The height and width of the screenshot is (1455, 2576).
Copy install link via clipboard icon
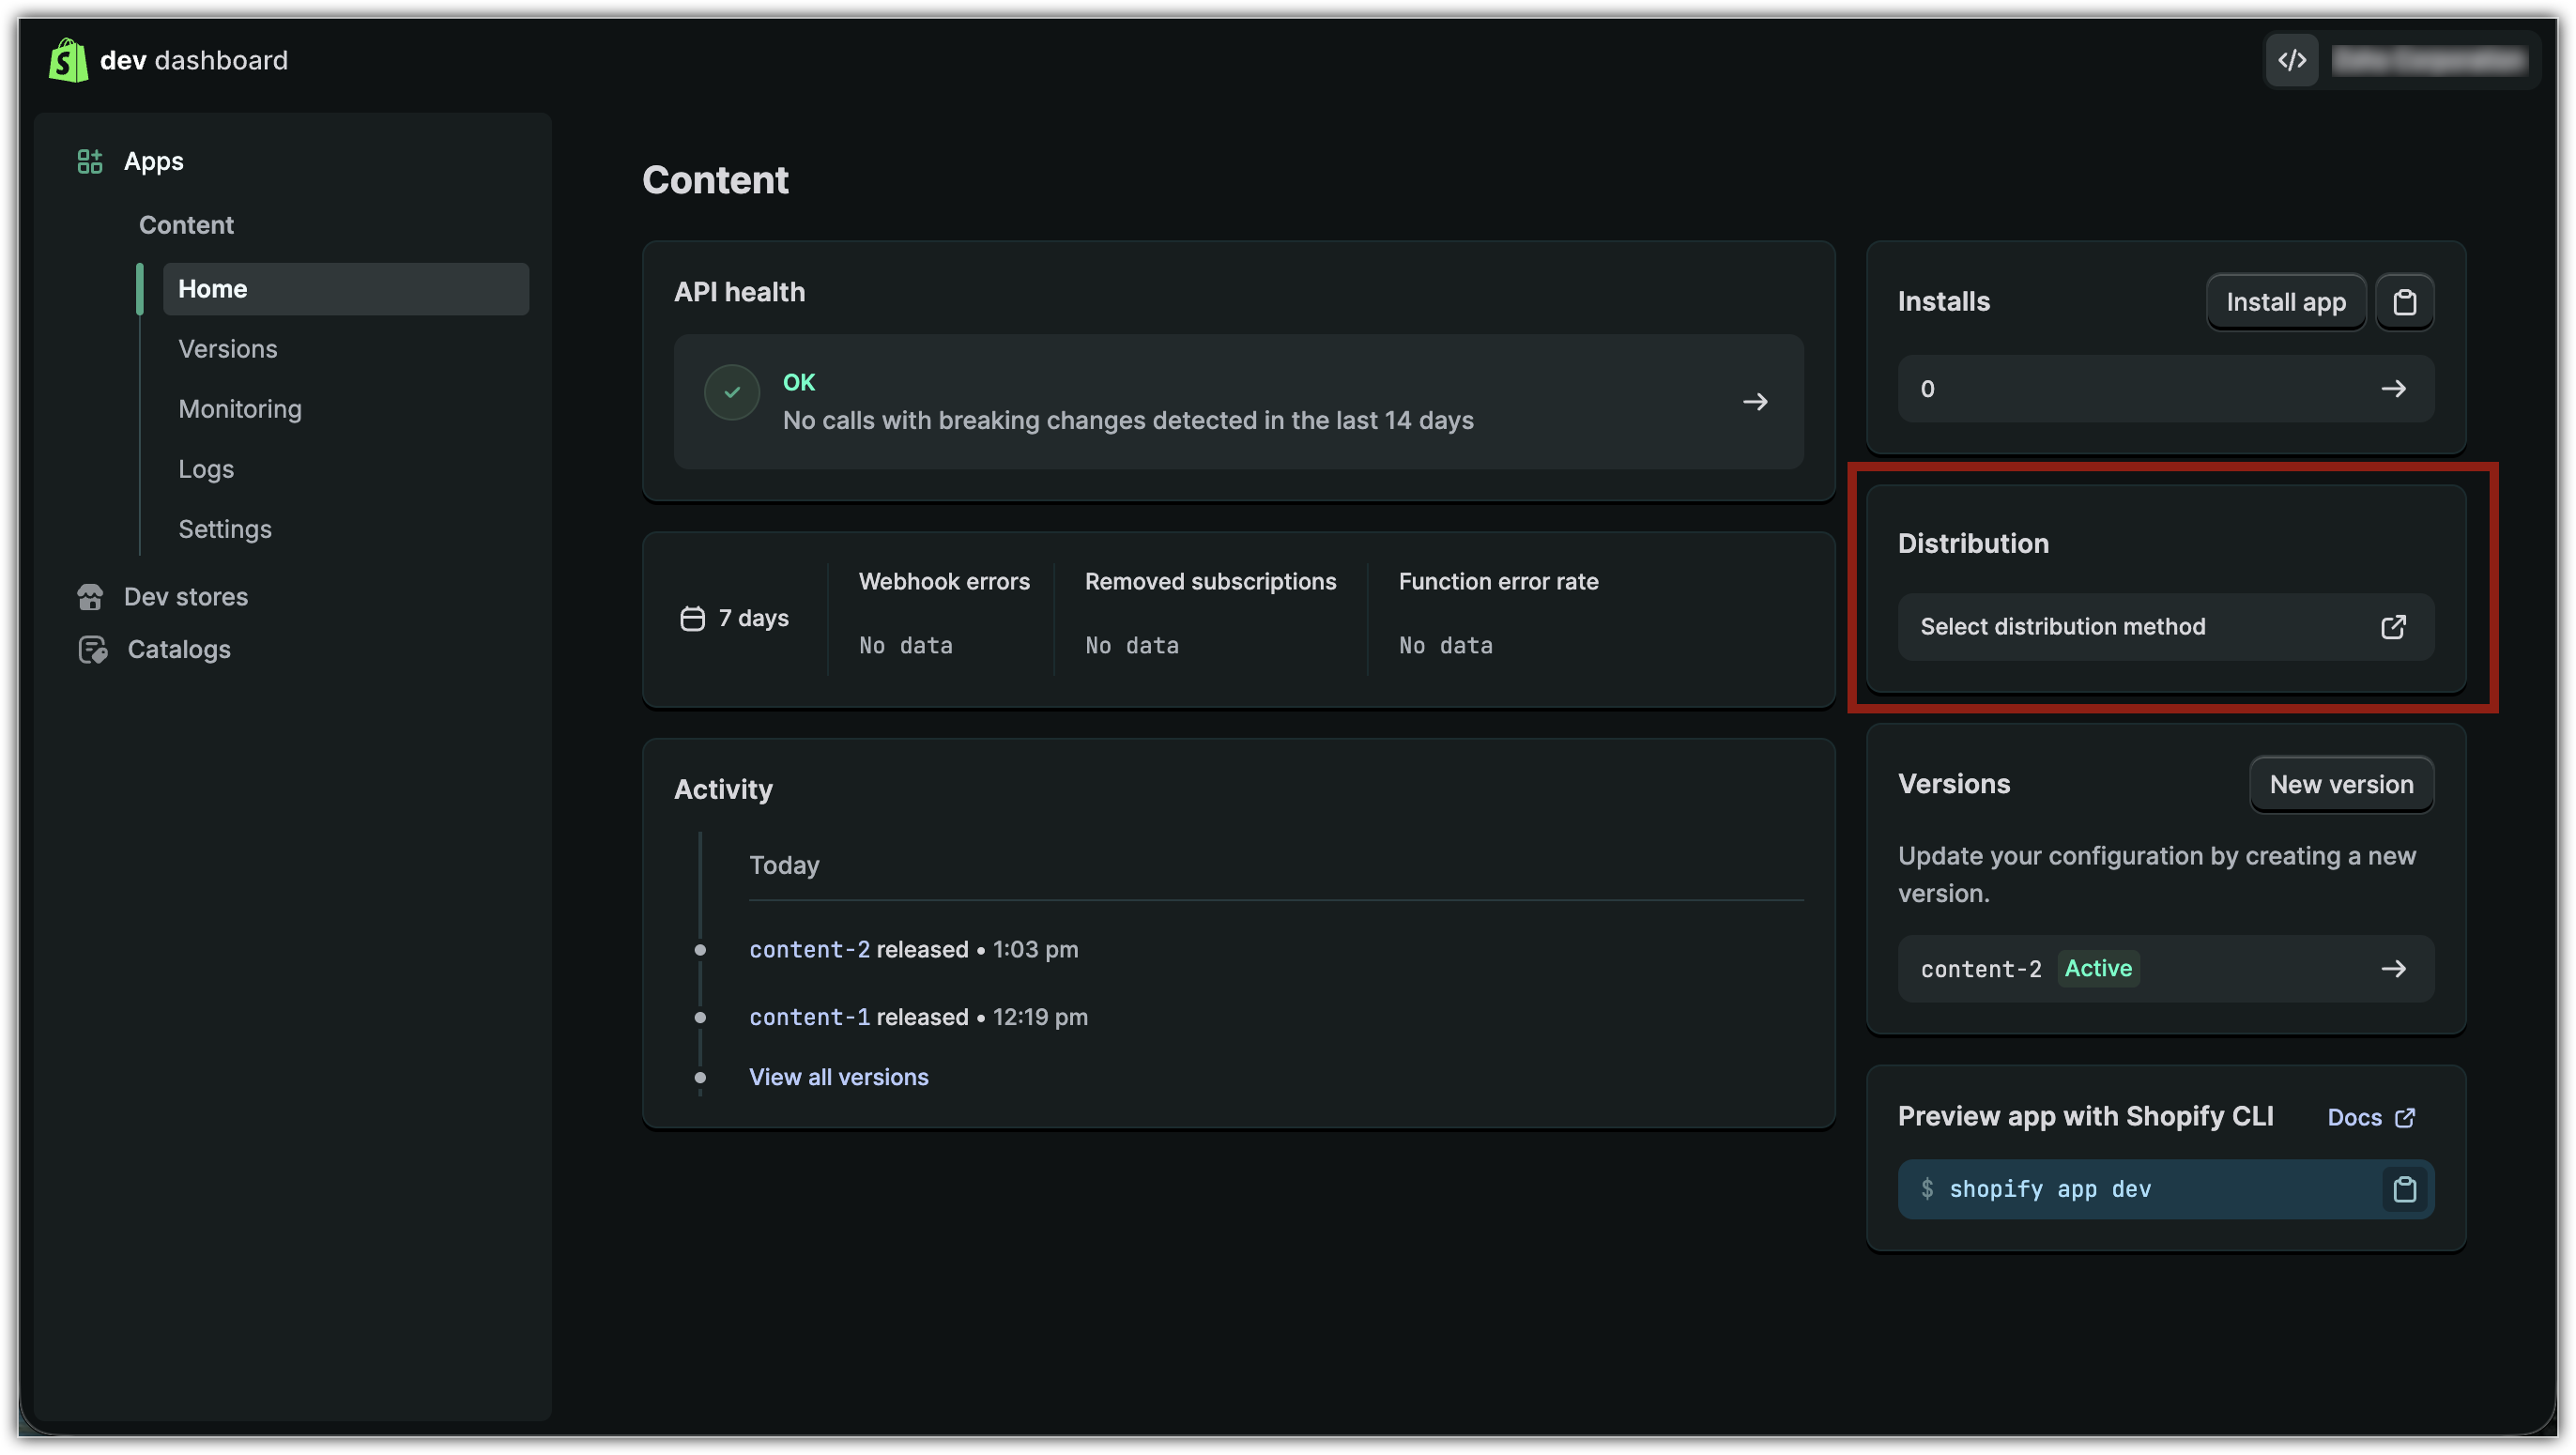point(2404,302)
